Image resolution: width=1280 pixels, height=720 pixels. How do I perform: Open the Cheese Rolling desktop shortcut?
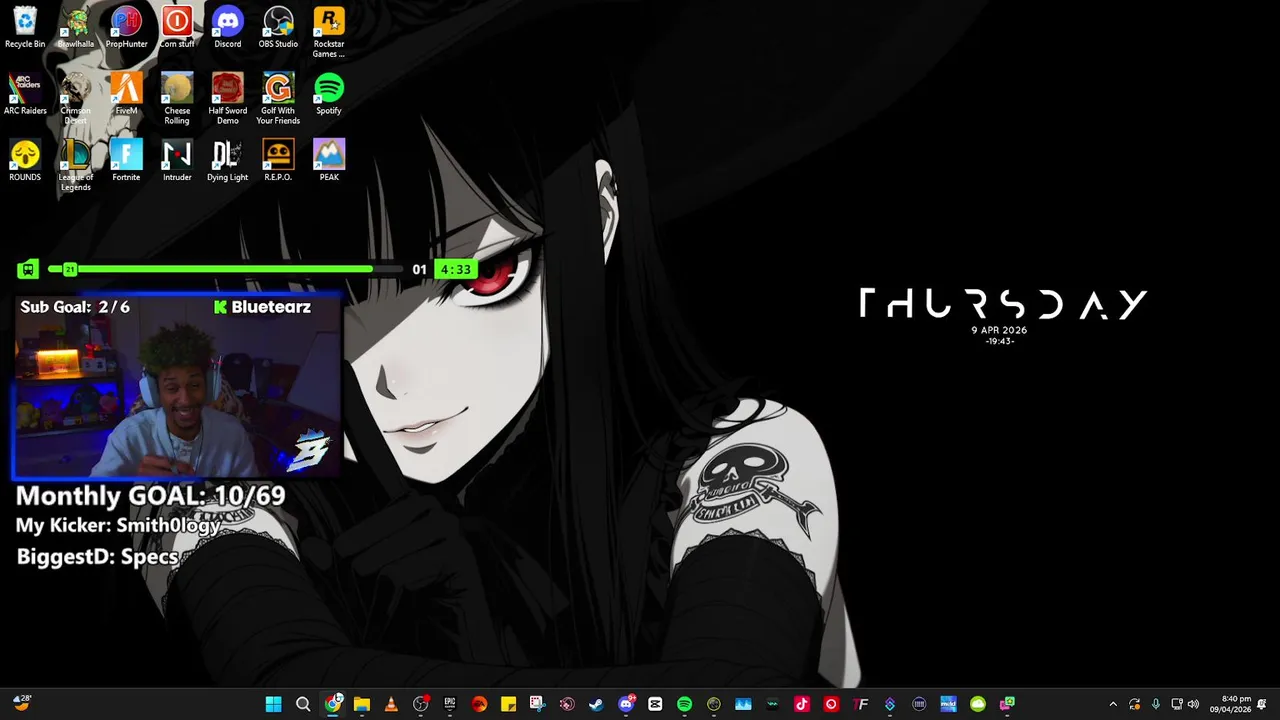click(177, 99)
